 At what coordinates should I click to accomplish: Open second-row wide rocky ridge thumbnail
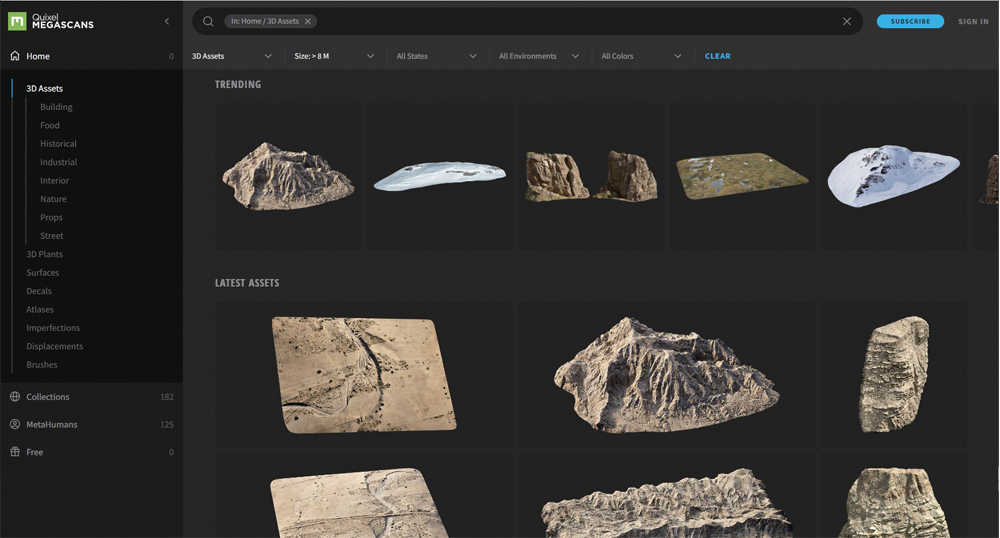(666, 495)
